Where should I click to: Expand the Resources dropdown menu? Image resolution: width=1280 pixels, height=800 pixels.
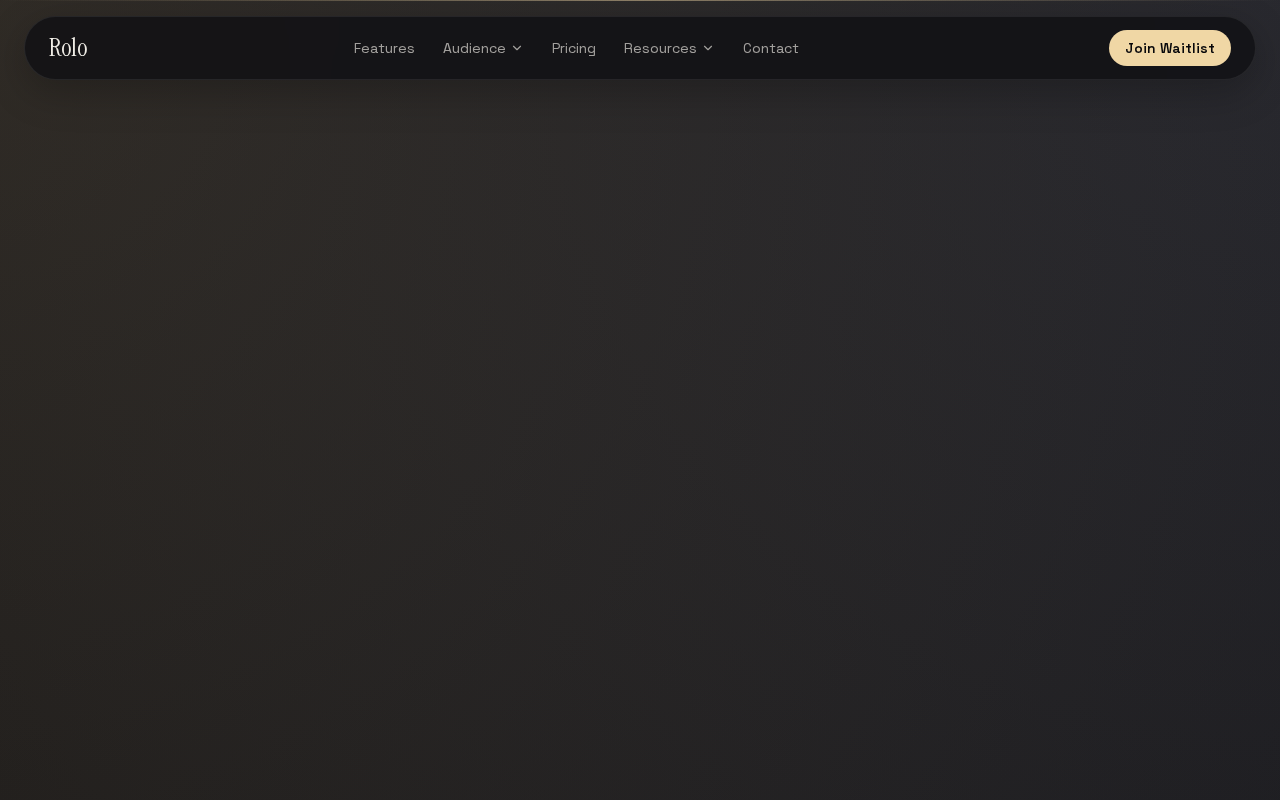[669, 48]
